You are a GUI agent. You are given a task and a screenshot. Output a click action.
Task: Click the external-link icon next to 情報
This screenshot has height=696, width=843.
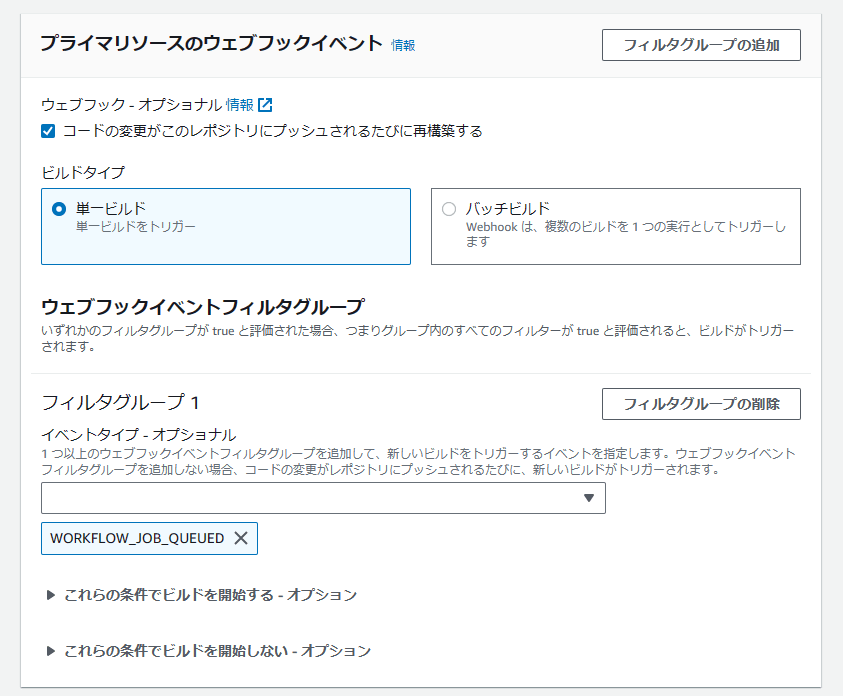(x=265, y=105)
